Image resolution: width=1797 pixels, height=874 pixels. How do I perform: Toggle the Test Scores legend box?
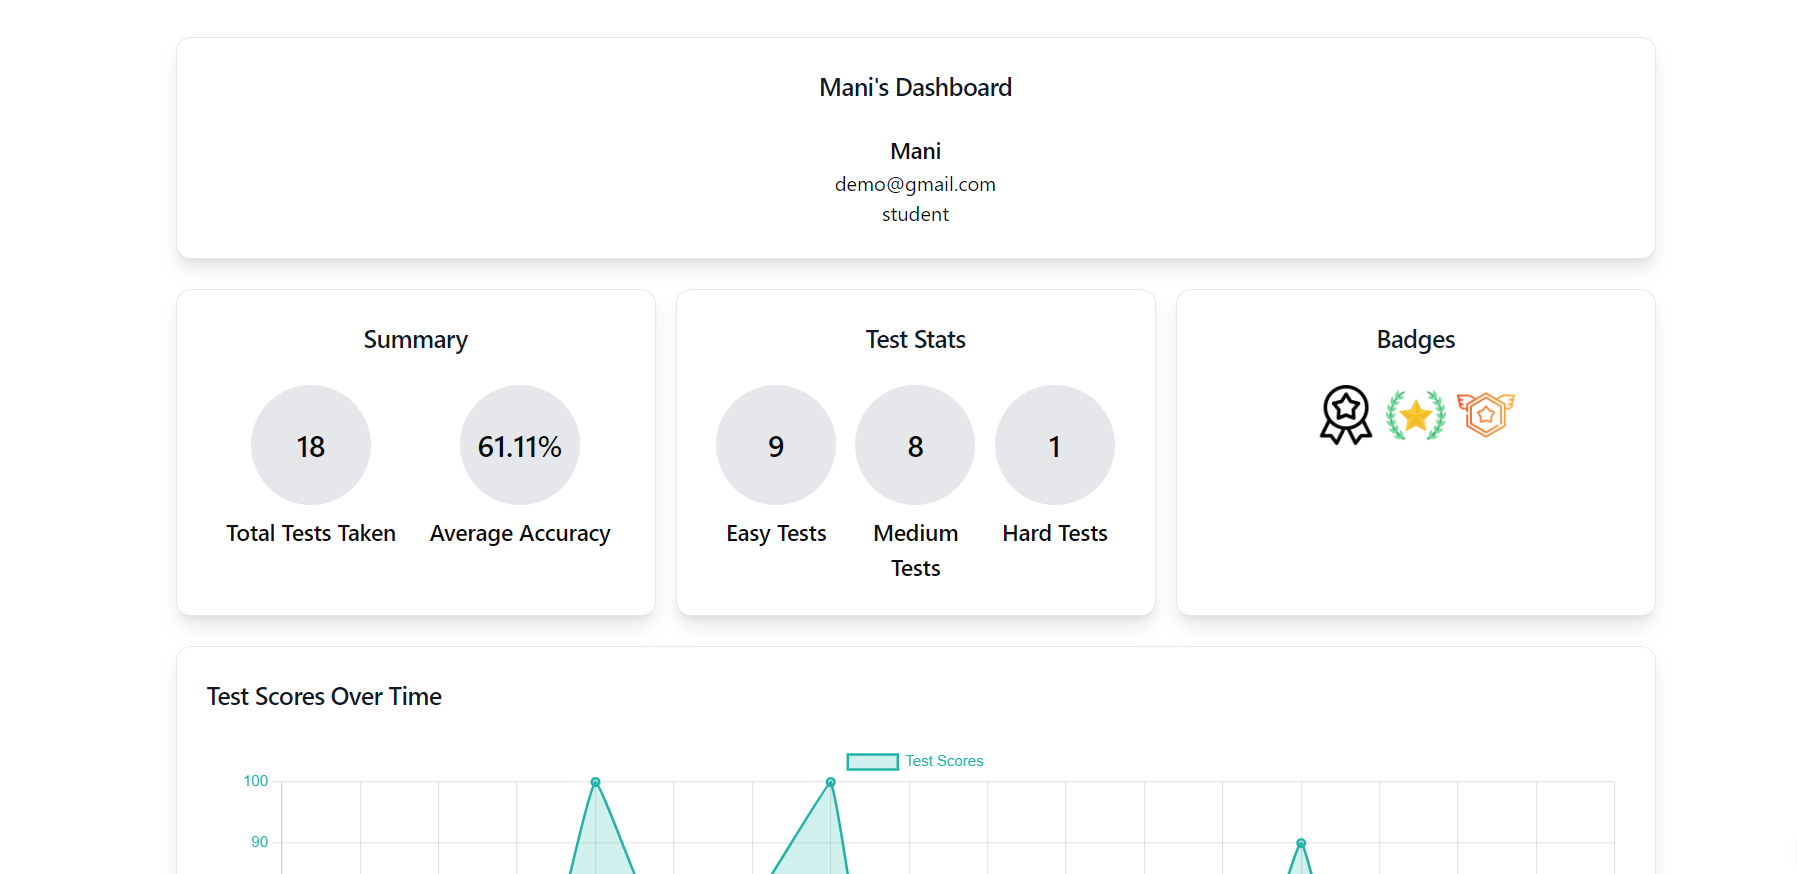pos(872,762)
